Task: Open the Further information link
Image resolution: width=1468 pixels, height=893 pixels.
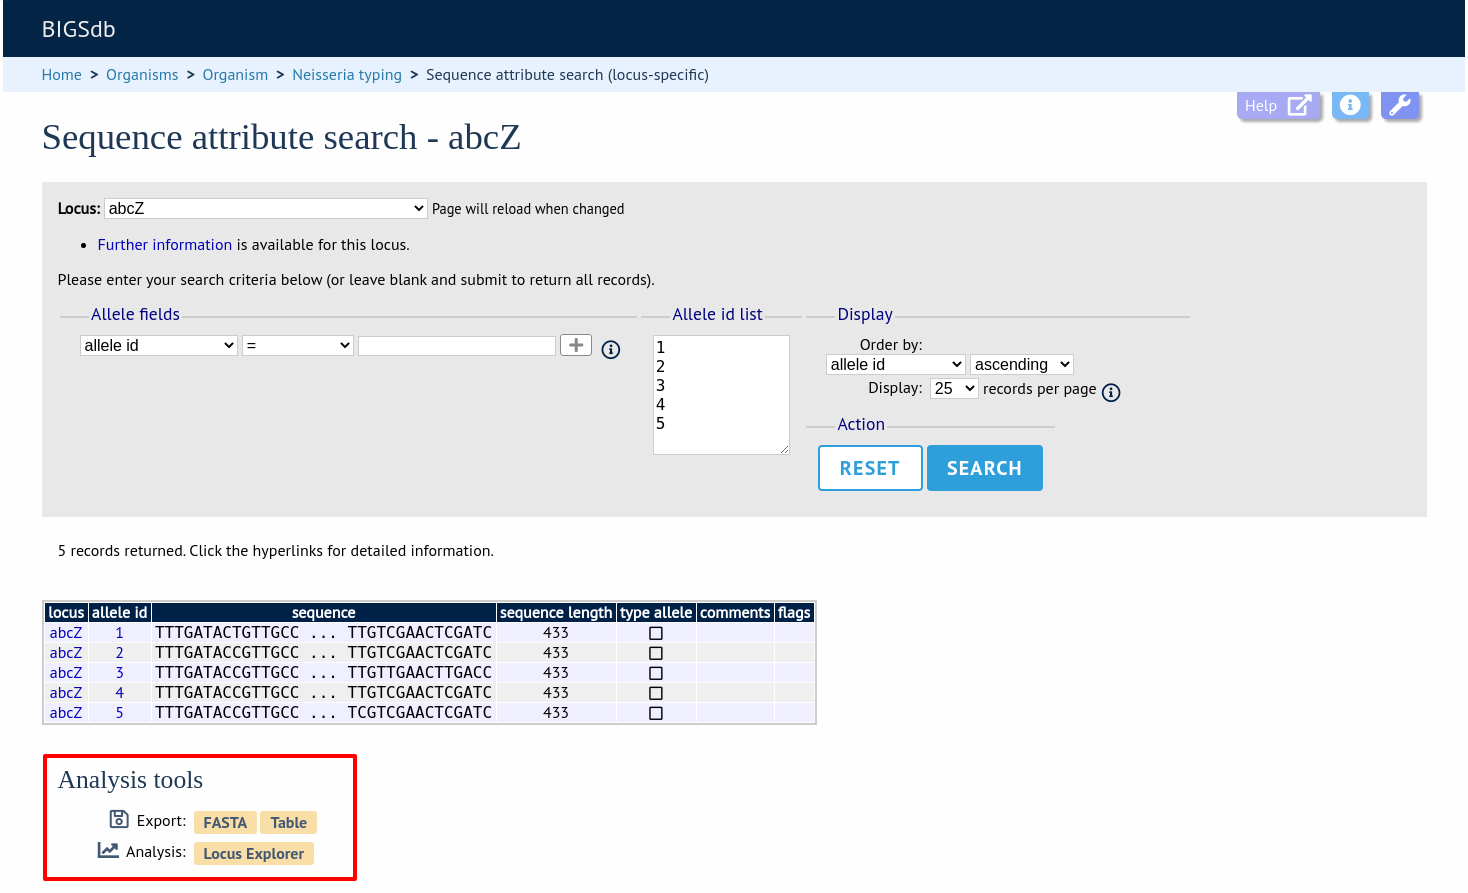Action: (x=165, y=245)
